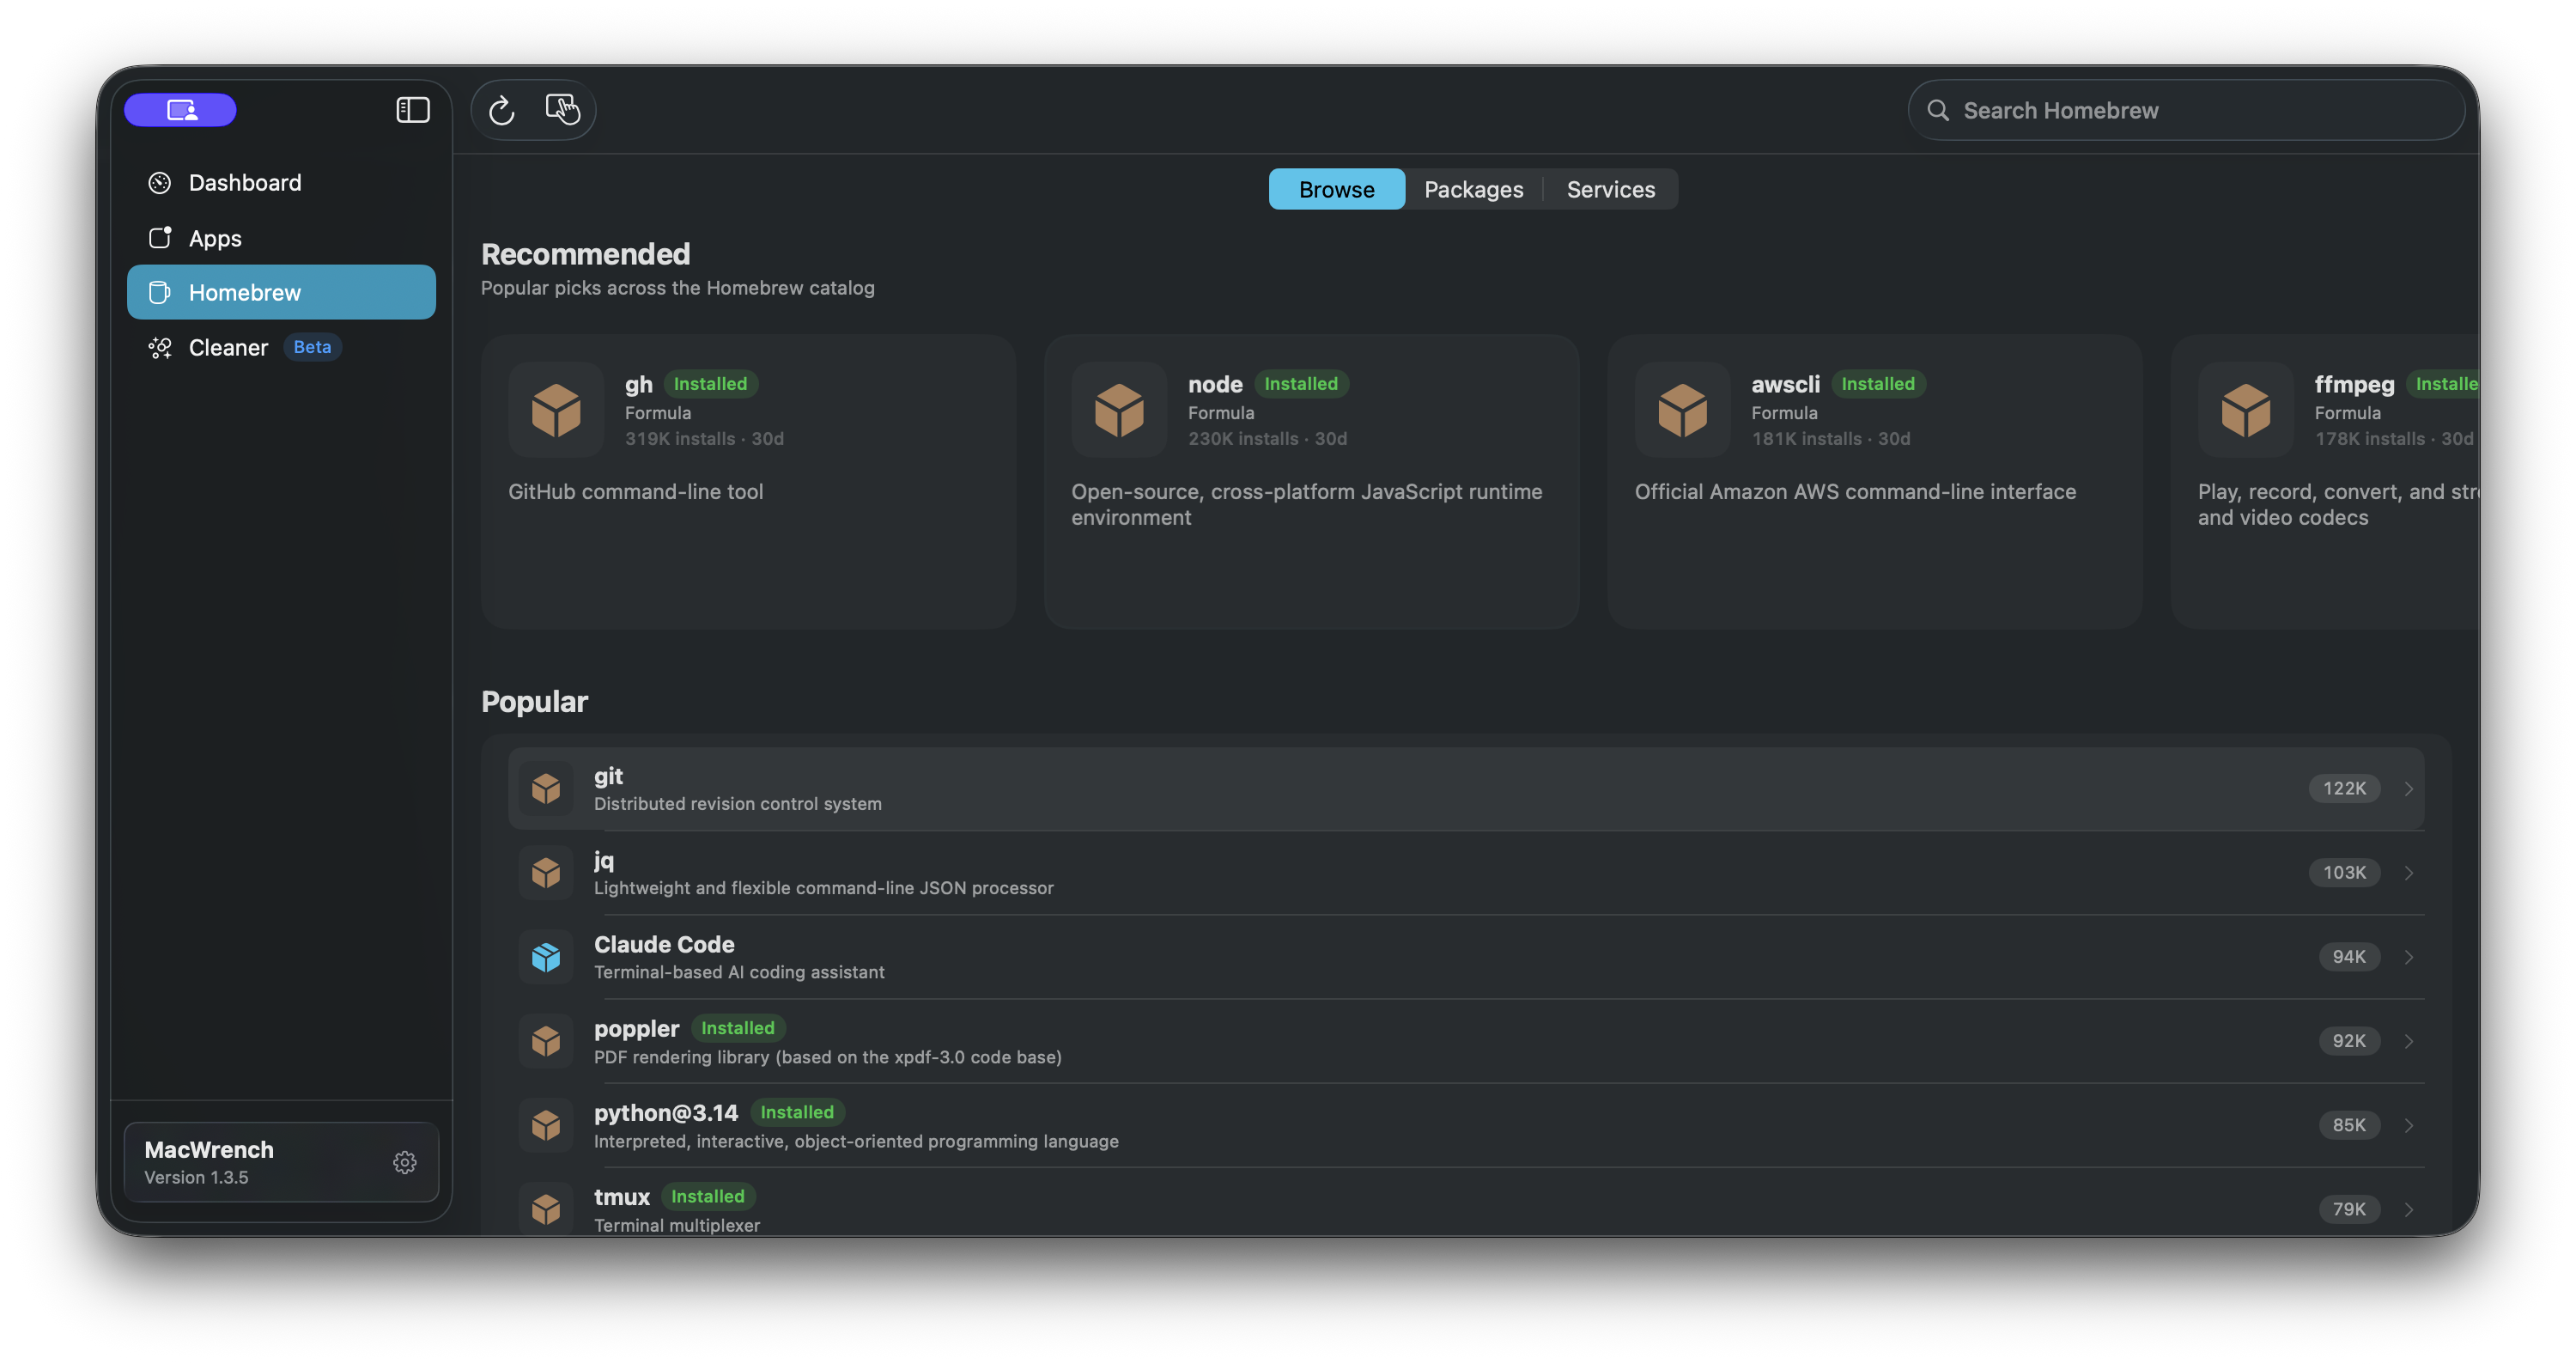Click the tmux row package icon
This screenshot has height=1364, width=2576.
(x=546, y=1209)
